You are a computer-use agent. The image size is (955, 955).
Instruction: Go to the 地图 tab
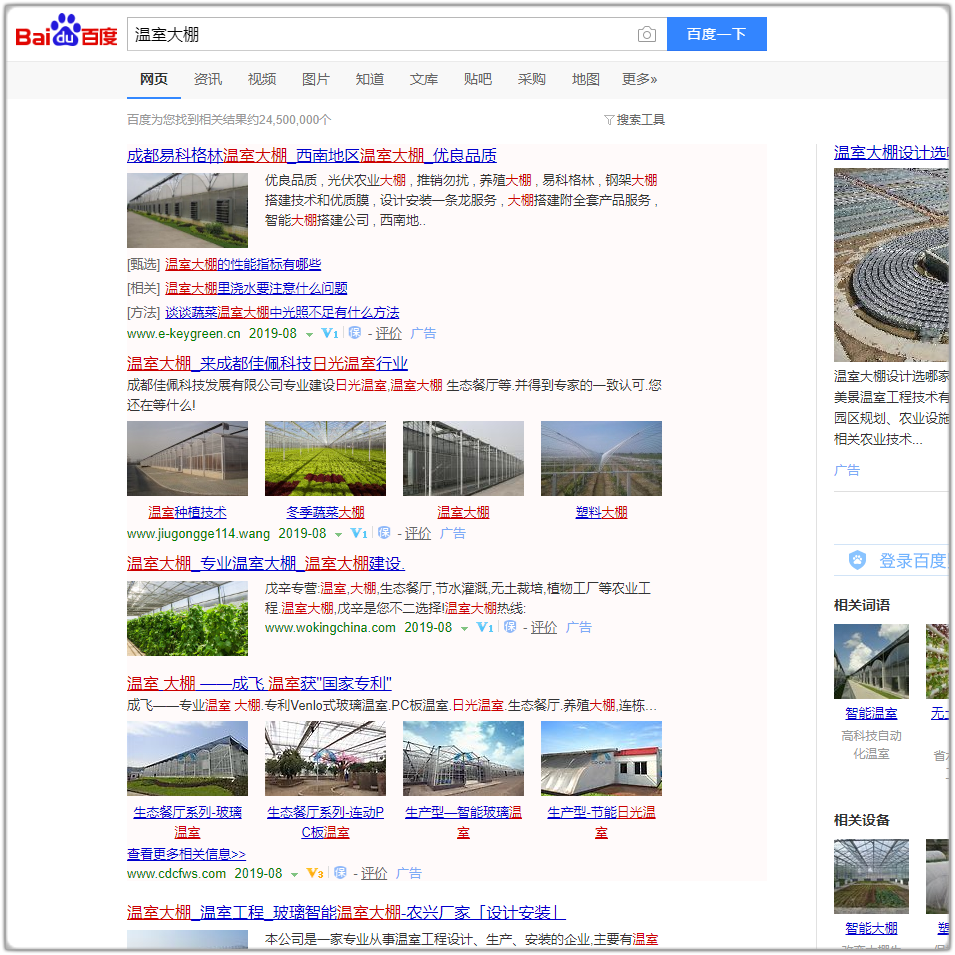click(586, 79)
